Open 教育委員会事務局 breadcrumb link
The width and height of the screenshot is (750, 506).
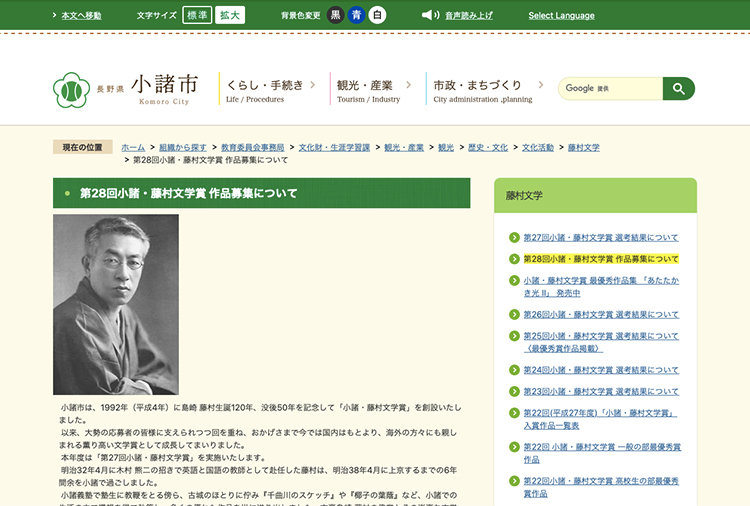point(253,147)
